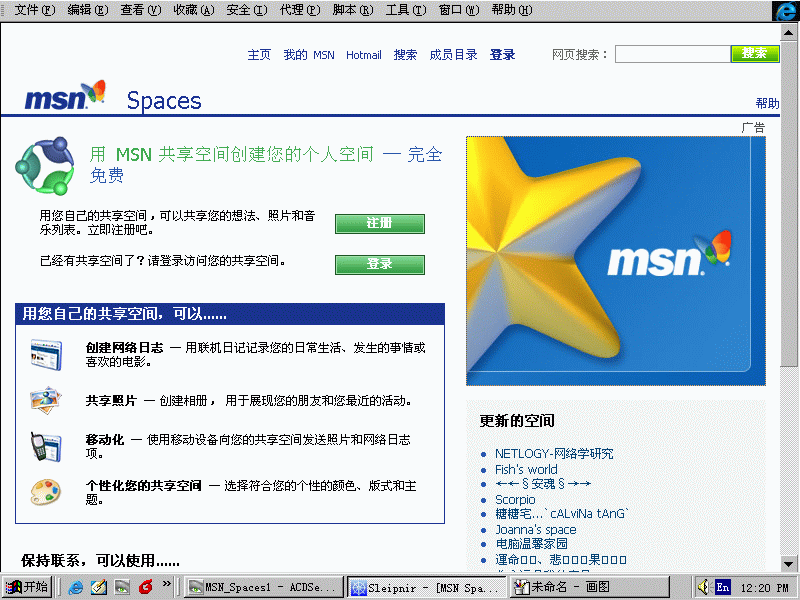Screen dimensions: 800x600
Task: Click the 广告 label
Action: point(753,128)
